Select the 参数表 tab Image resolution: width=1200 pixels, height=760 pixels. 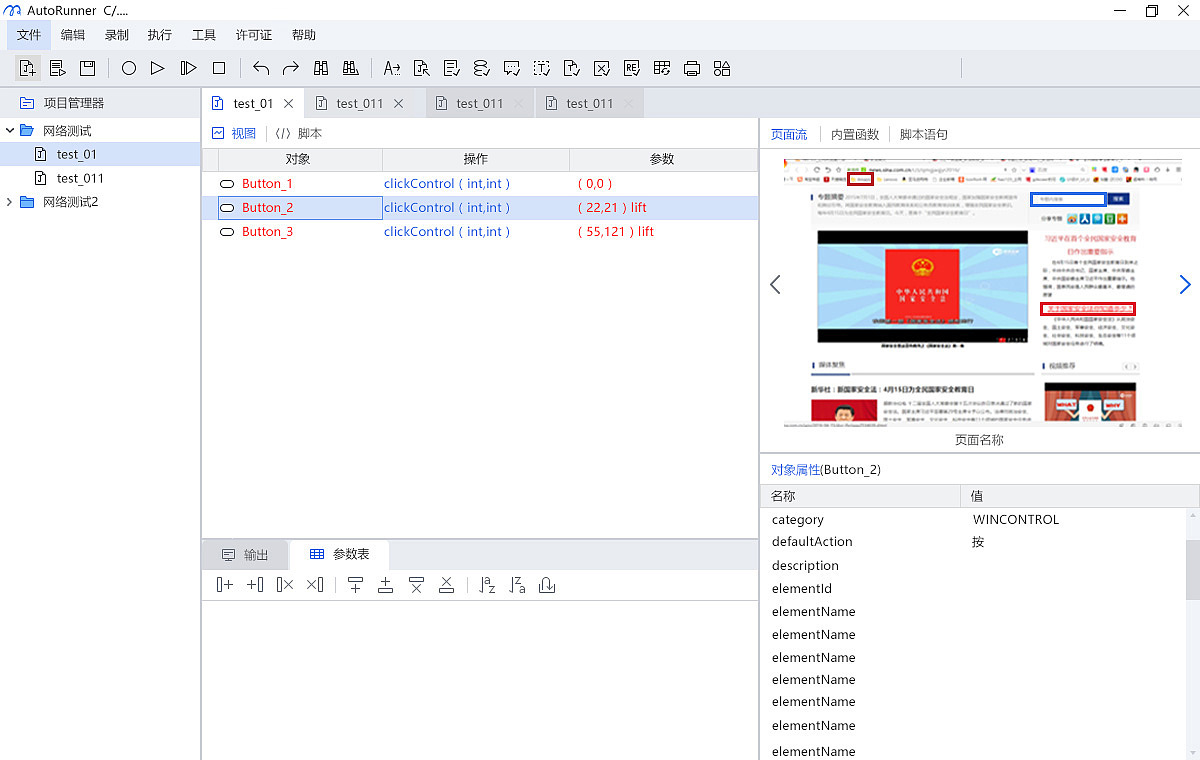340,555
